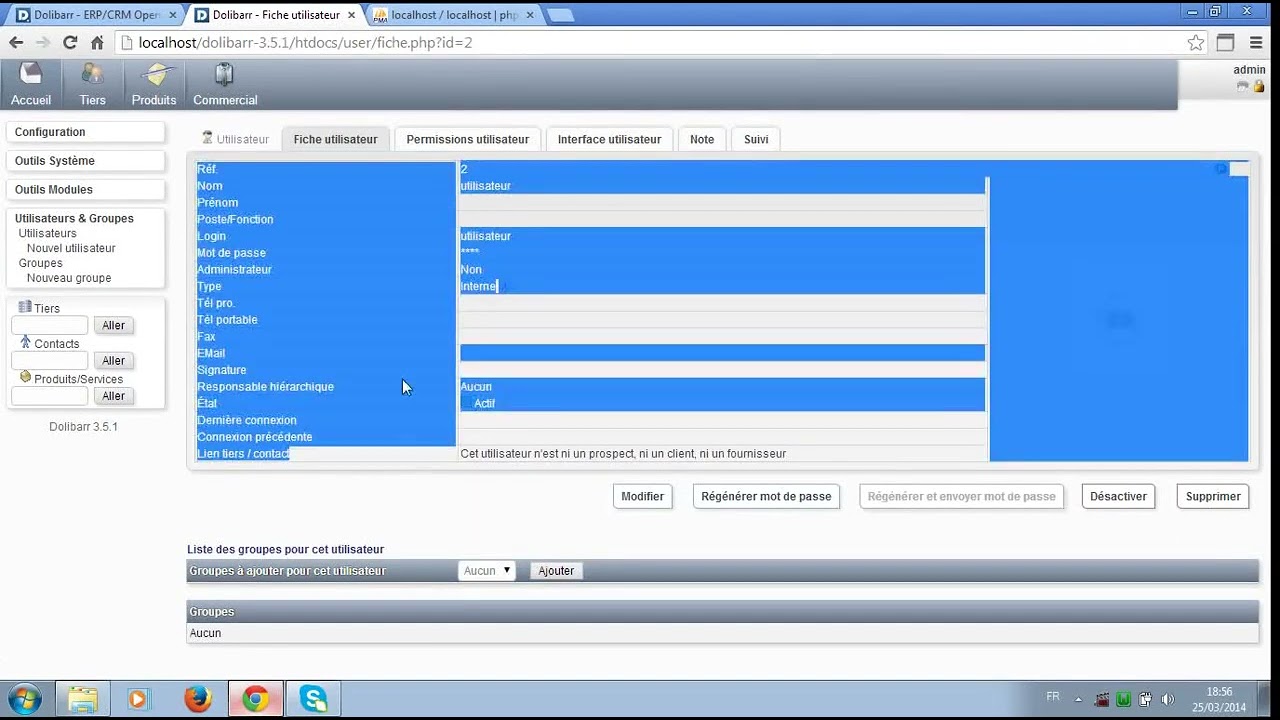
Task: Focus the Tiers search field
Action: click(50, 325)
